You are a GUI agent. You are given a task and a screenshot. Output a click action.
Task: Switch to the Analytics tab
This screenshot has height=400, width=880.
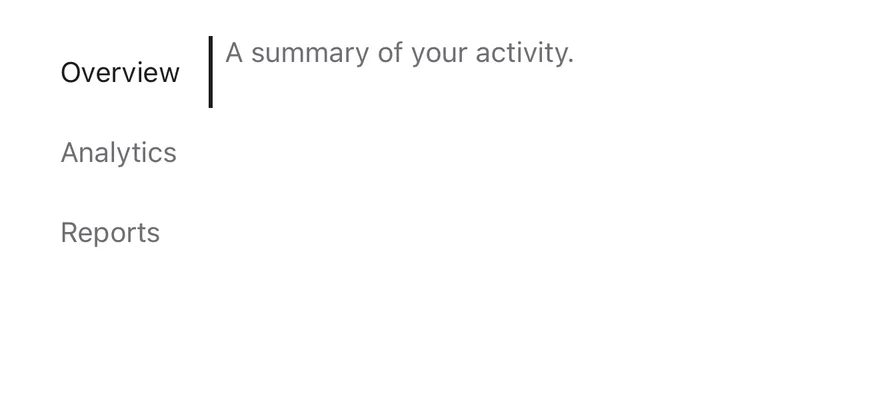point(118,153)
